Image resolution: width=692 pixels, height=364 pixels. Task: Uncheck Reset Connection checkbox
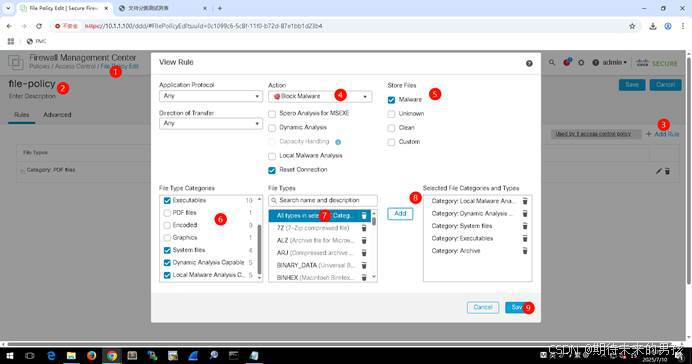tap(272, 170)
